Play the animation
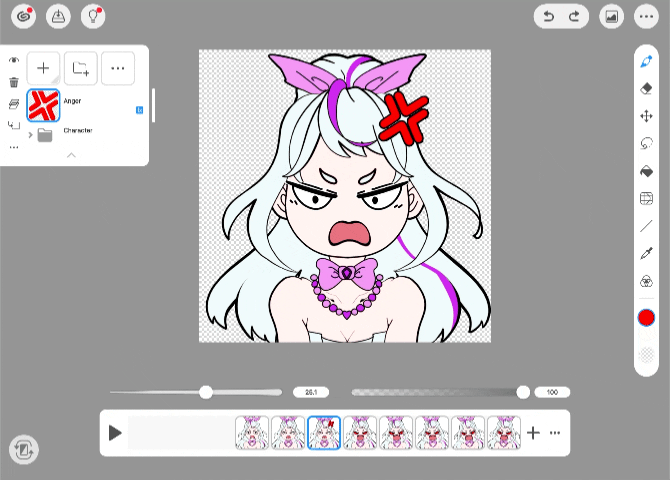 pyautogui.click(x=115, y=433)
